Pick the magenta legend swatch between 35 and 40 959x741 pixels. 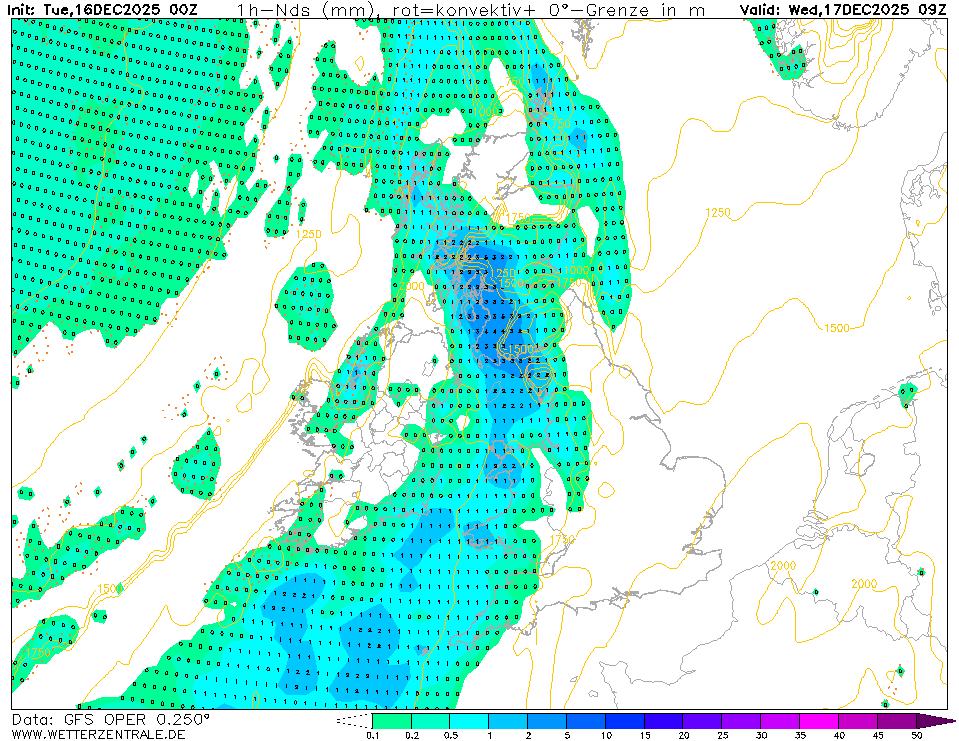click(820, 721)
